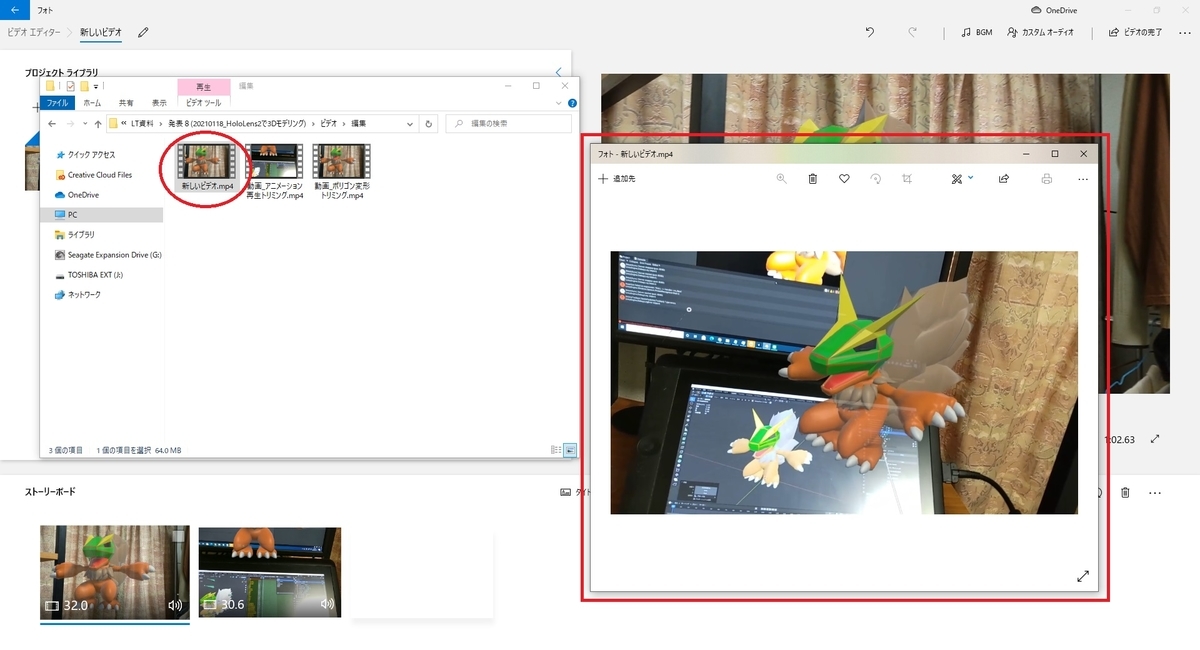The width and height of the screenshot is (1200, 650).
Task: Select 動画_アニメーション再生トリミング.mp4 file
Action: tap(274, 171)
